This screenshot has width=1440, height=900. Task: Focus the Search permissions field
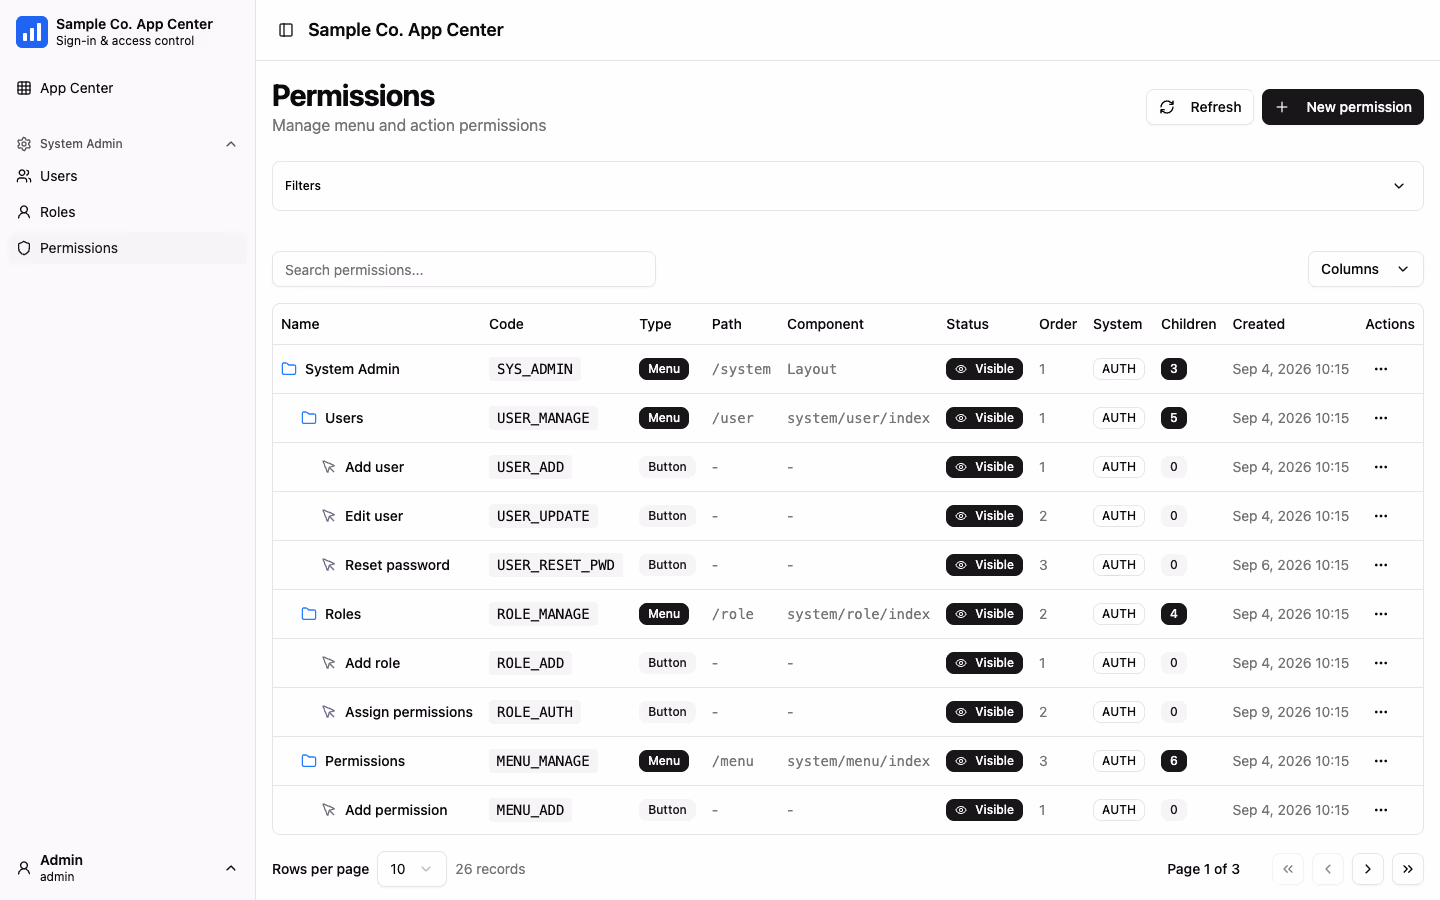coord(464,269)
